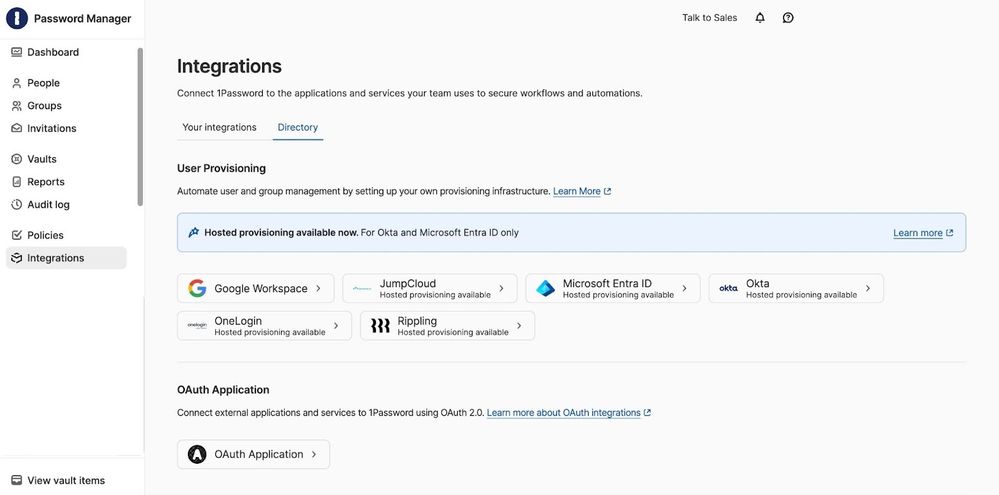
Task: Open the Okta chevron arrow
Action: coord(868,289)
